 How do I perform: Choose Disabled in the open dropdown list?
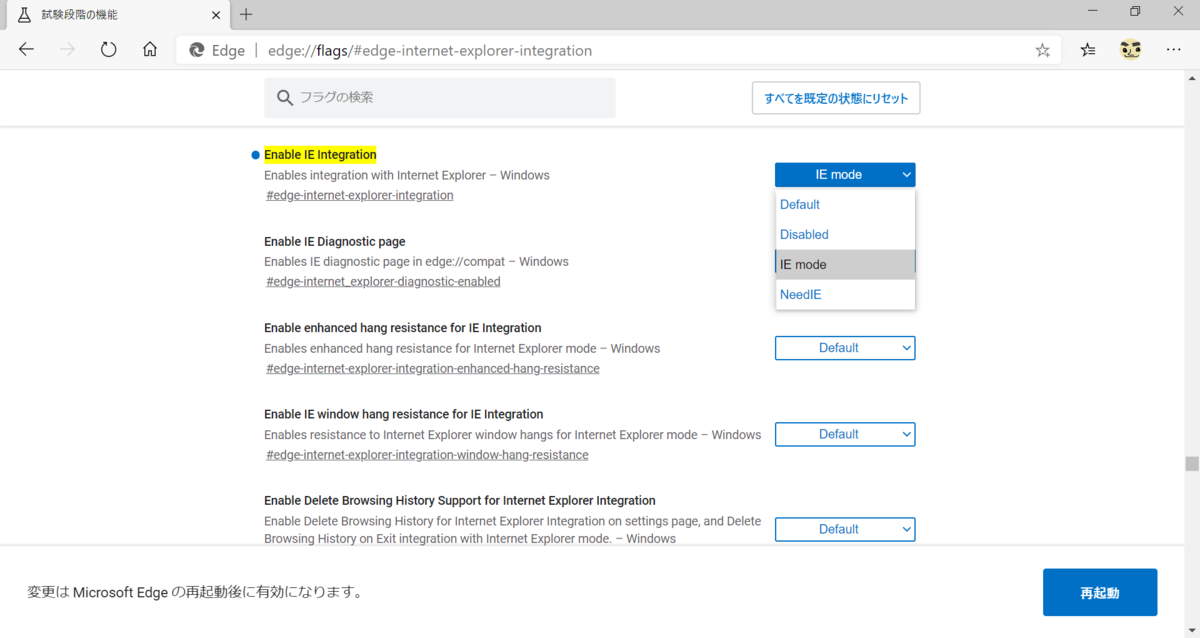coord(845,234)
